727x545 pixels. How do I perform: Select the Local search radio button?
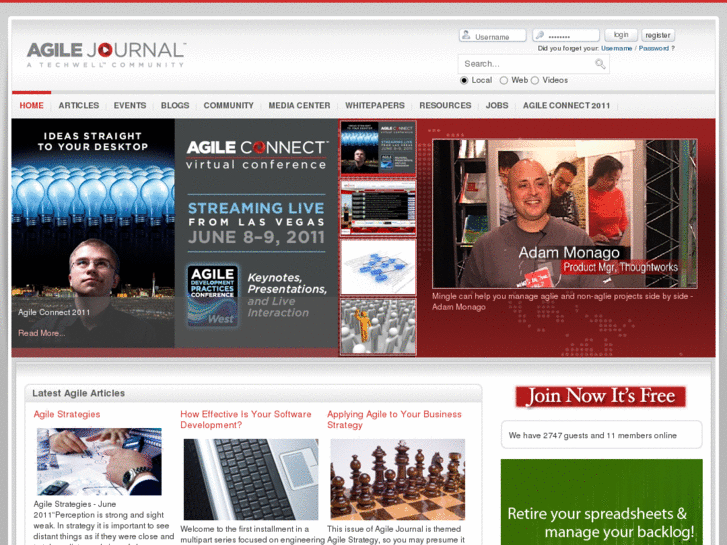464,80
